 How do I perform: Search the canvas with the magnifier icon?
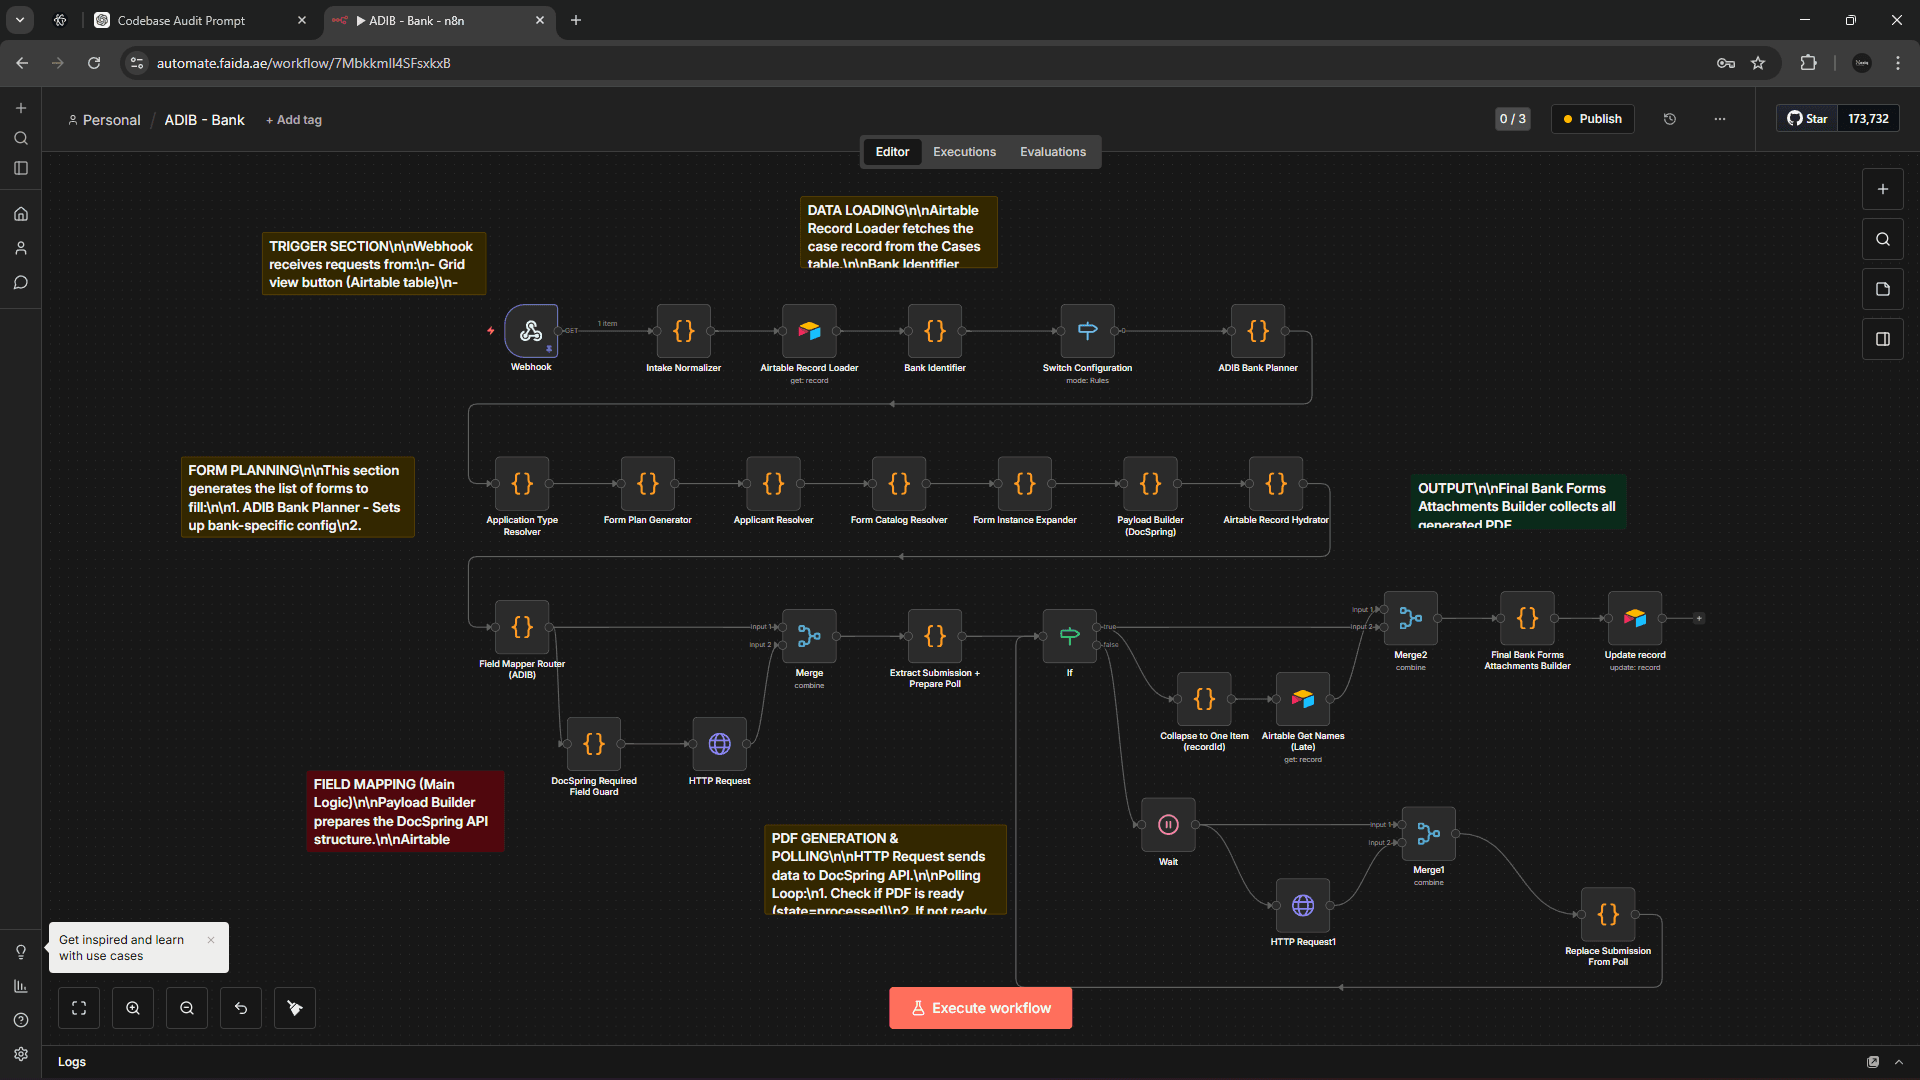1882,239
